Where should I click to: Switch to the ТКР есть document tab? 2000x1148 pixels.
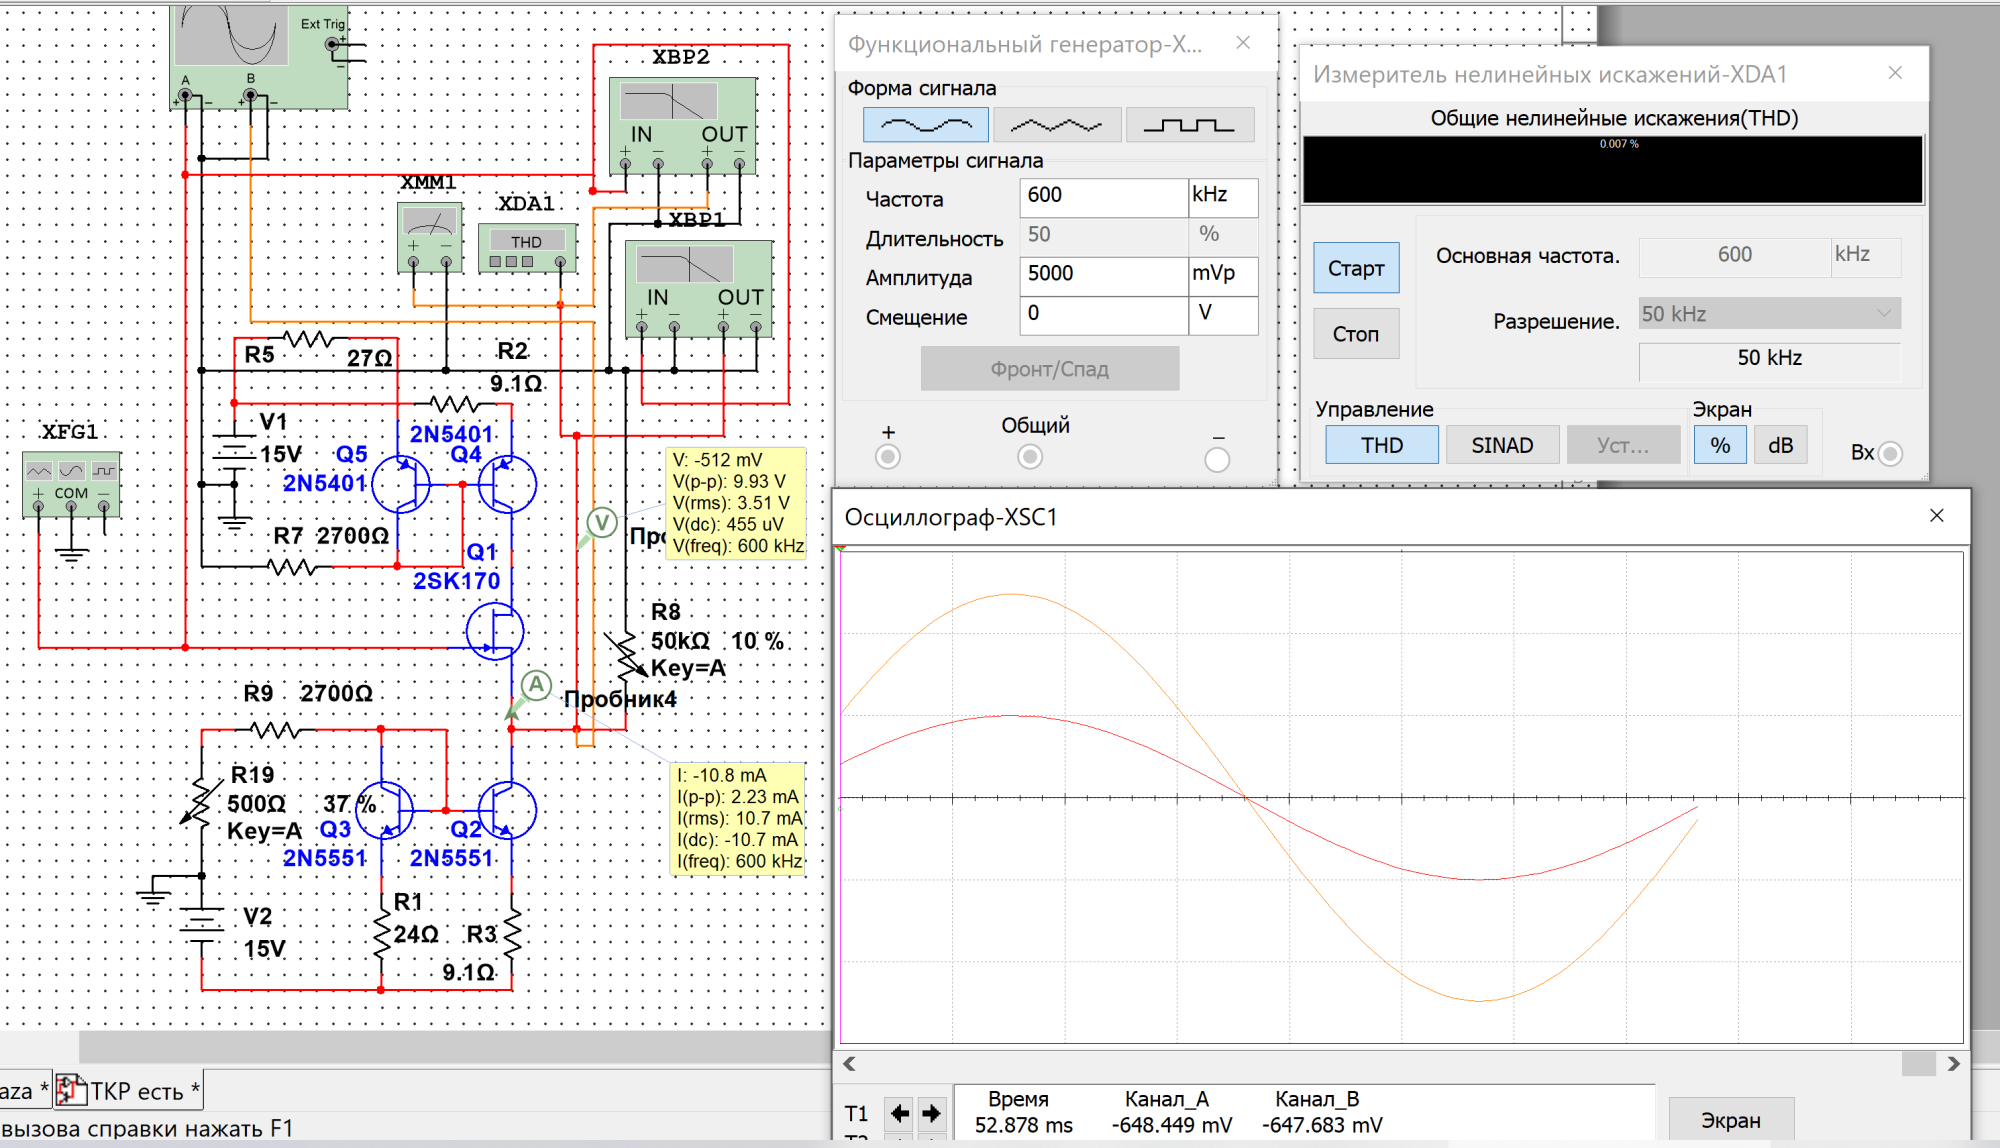coord(128,1091)
